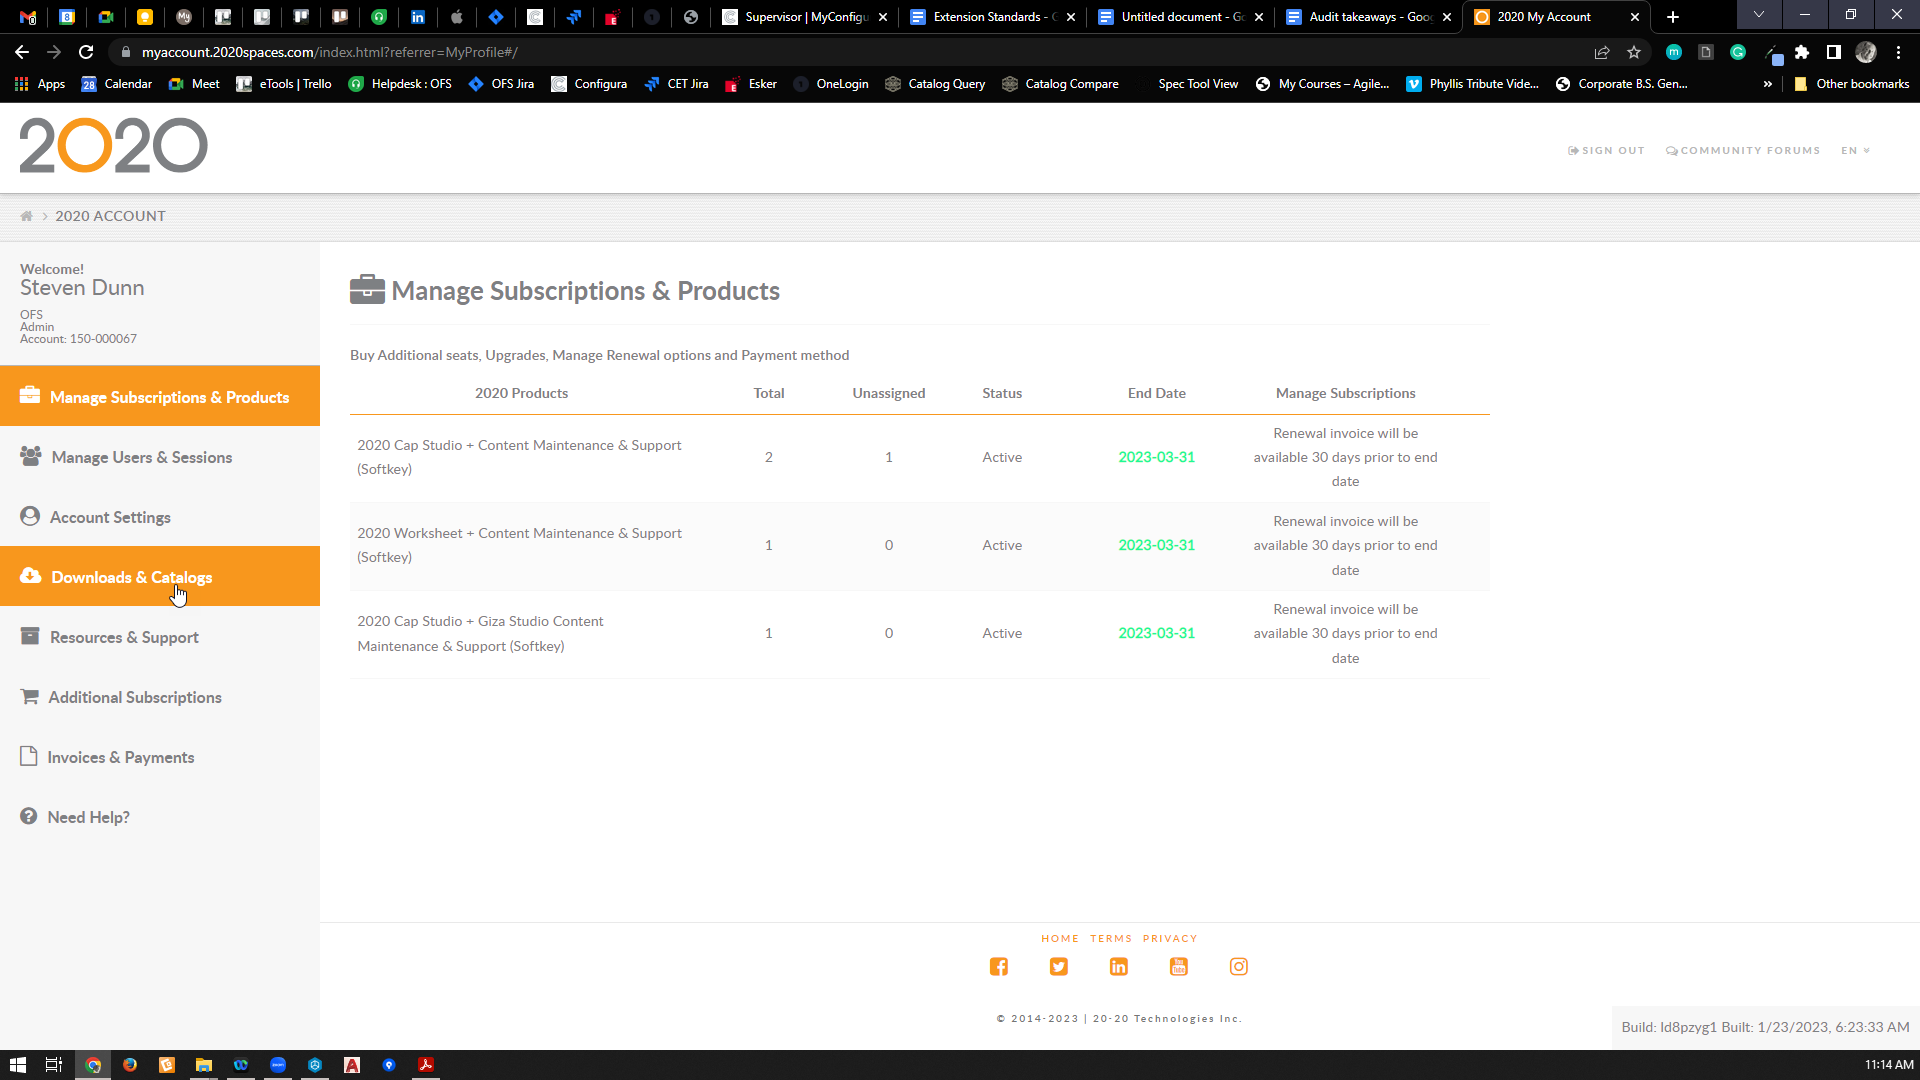The width and height of the screenshot is (1920, 1080).
Task: Open Chrome extensions puzzle icon
Action: (x=1802, y=52)
